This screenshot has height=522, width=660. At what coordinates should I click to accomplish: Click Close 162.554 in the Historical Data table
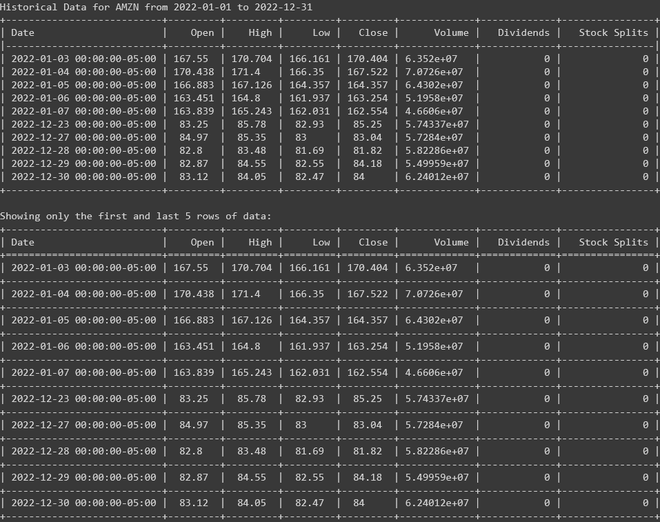click(367, 111)
